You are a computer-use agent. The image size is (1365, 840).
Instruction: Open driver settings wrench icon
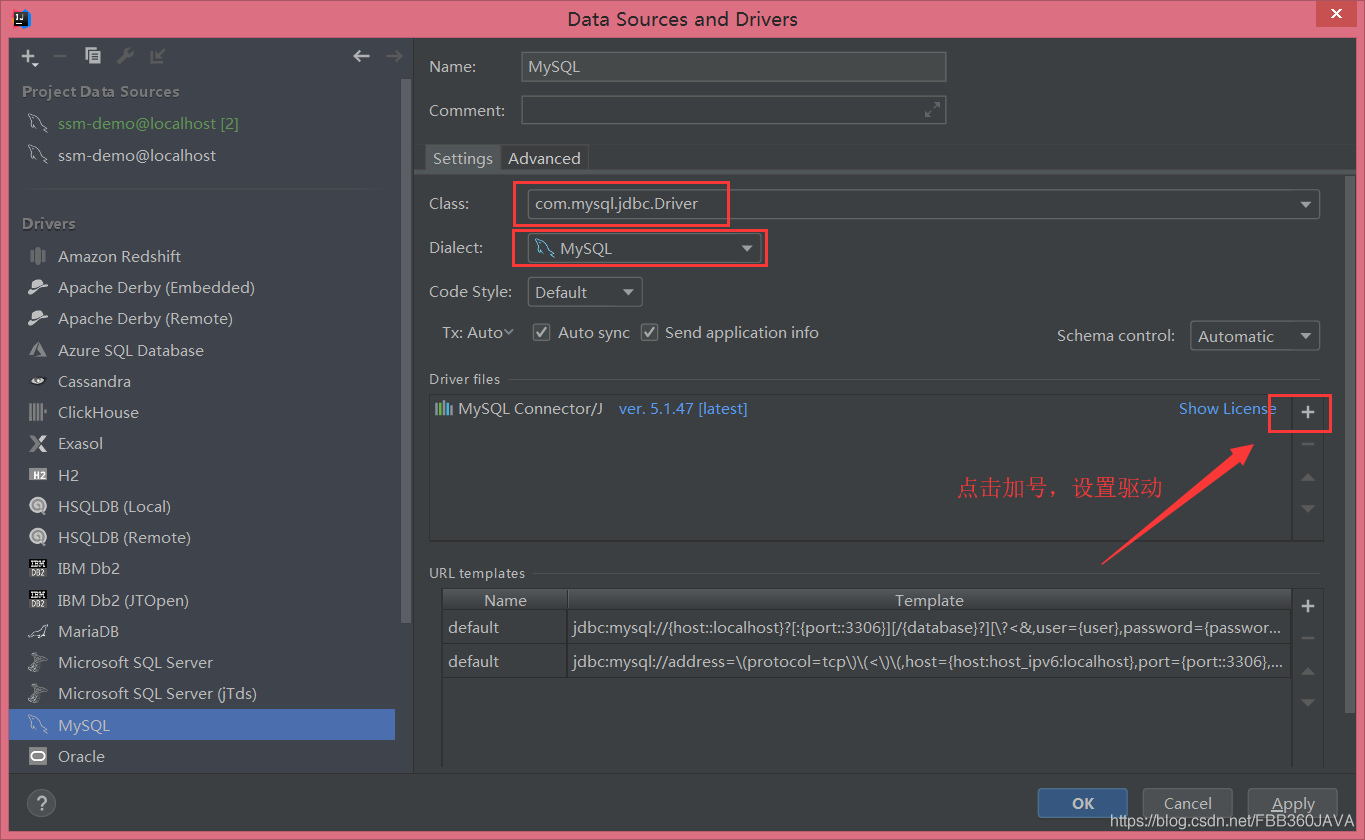tap(125, 56)
